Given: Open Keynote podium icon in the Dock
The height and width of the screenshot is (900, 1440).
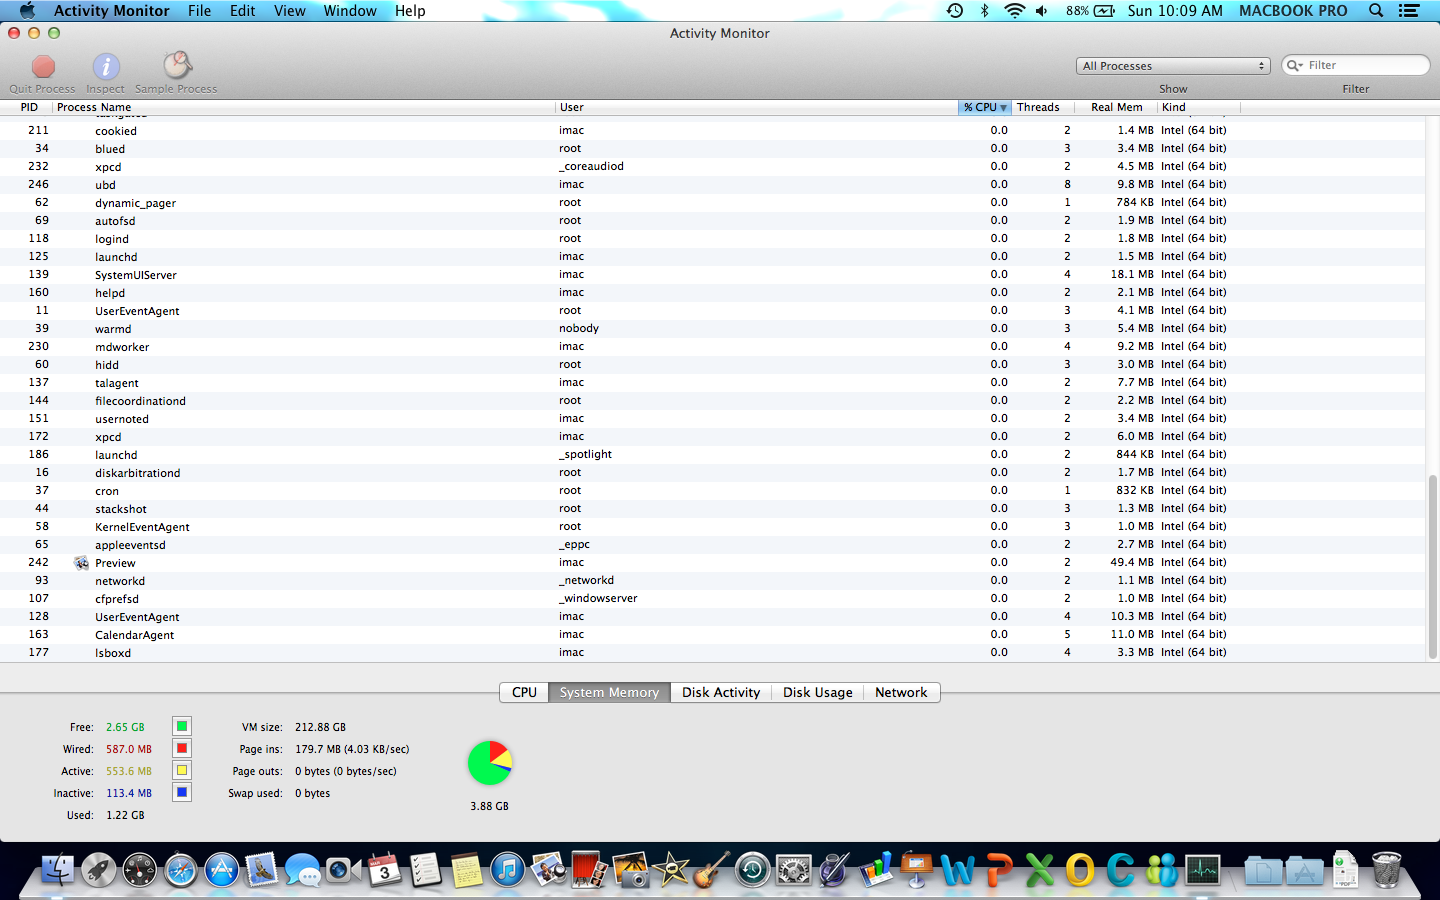Looking at the screenshot, I should (x=916, y=870).
